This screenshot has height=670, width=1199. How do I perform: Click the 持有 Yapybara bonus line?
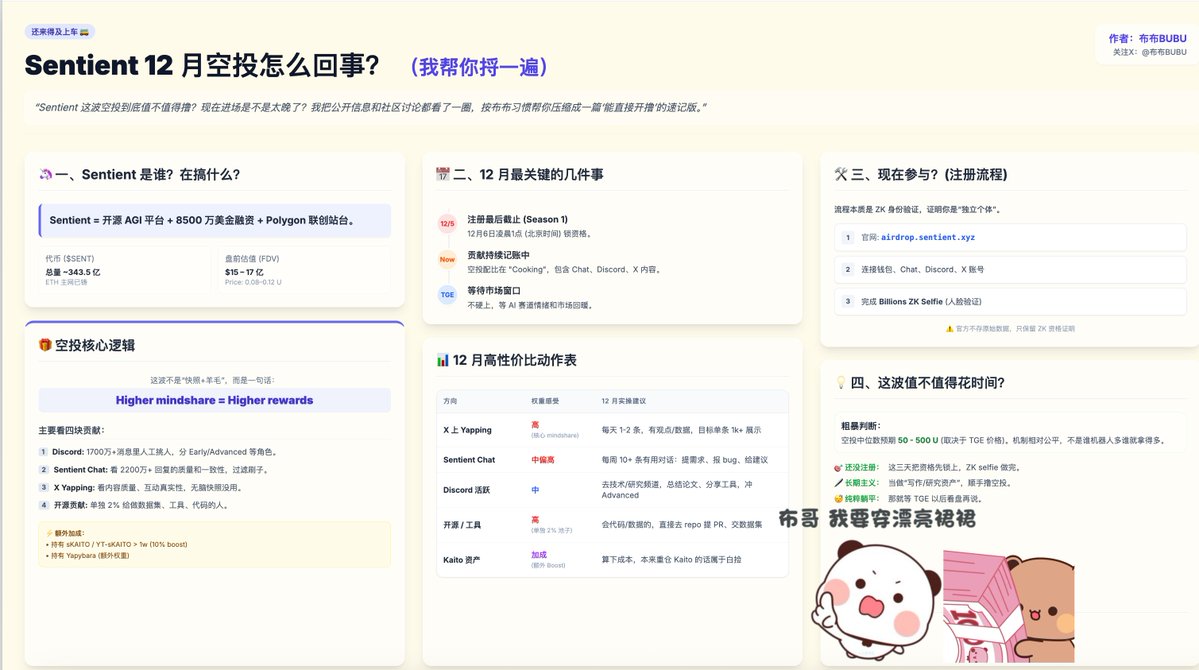tap(88, 555)
